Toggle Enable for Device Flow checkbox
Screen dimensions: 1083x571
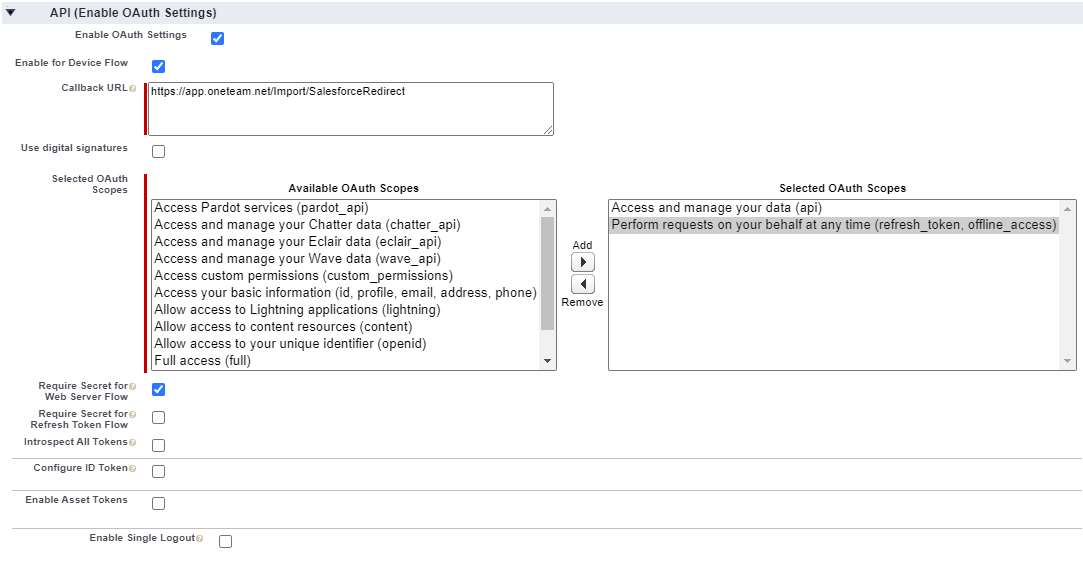point(158,66)
